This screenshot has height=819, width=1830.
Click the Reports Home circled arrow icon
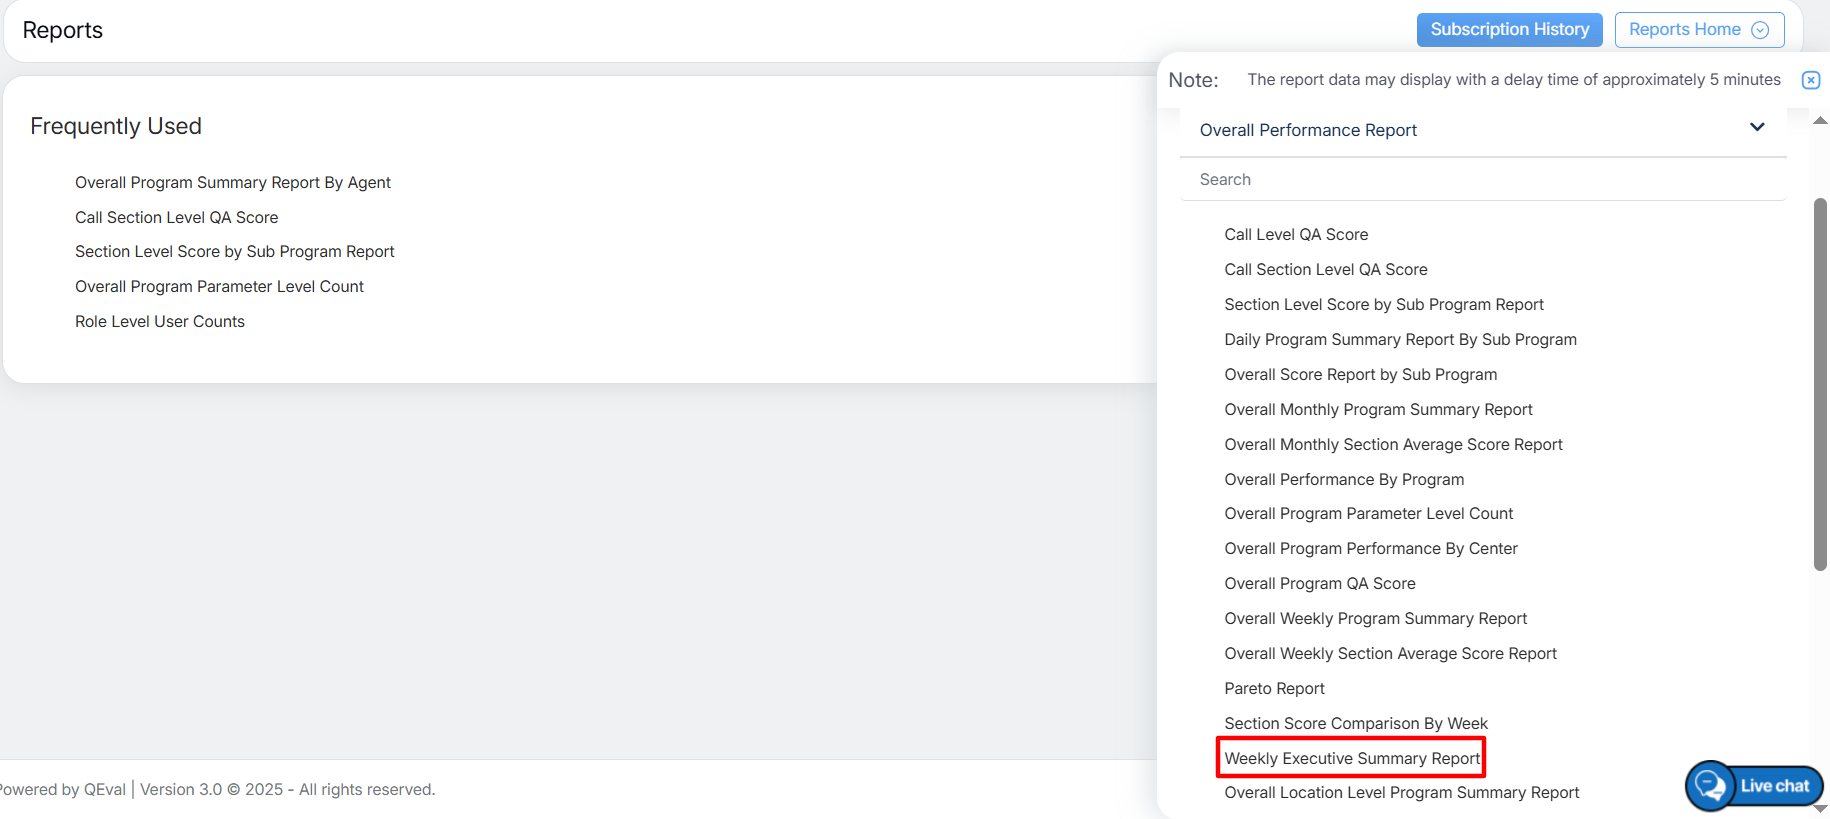point(1760,30)
